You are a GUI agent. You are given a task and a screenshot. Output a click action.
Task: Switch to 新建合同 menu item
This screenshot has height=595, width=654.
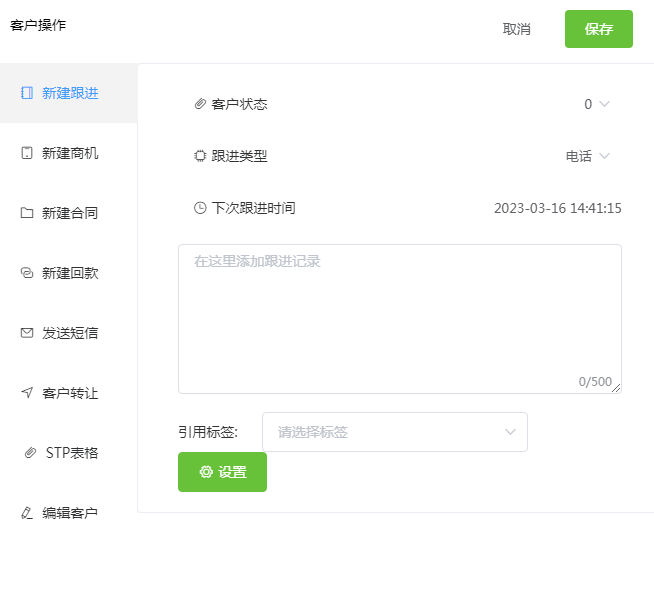pyautogui.click(x=69, y=213)
